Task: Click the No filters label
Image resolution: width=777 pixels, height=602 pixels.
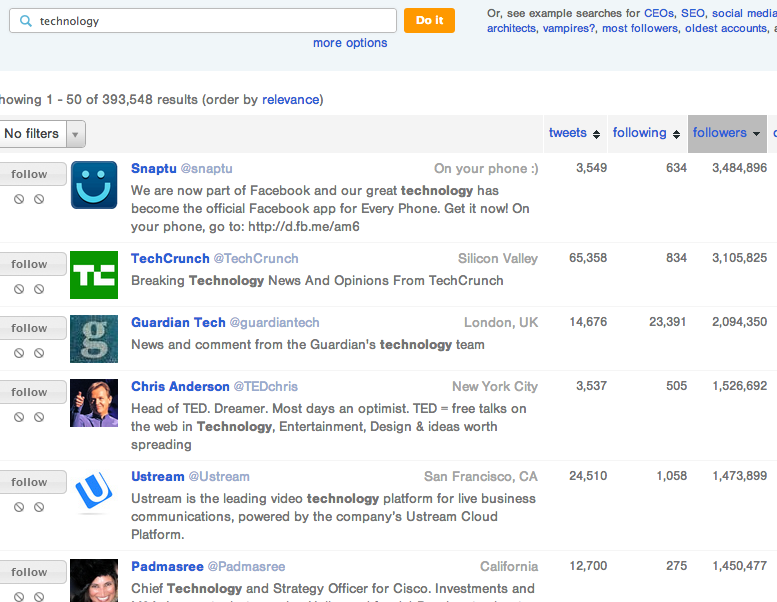Action: 32,134
